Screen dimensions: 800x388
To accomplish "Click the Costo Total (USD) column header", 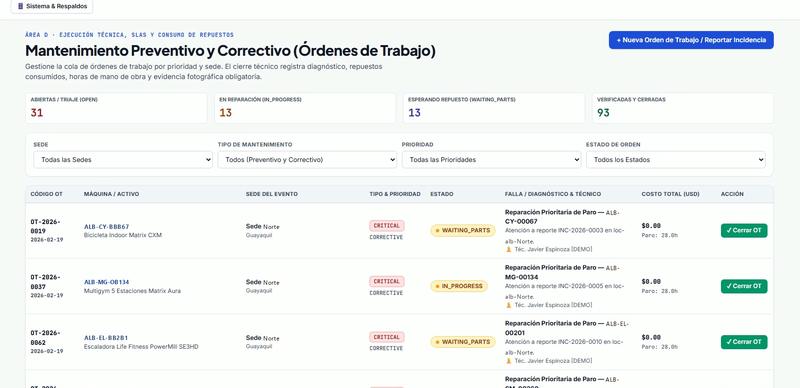I will 670,194.
